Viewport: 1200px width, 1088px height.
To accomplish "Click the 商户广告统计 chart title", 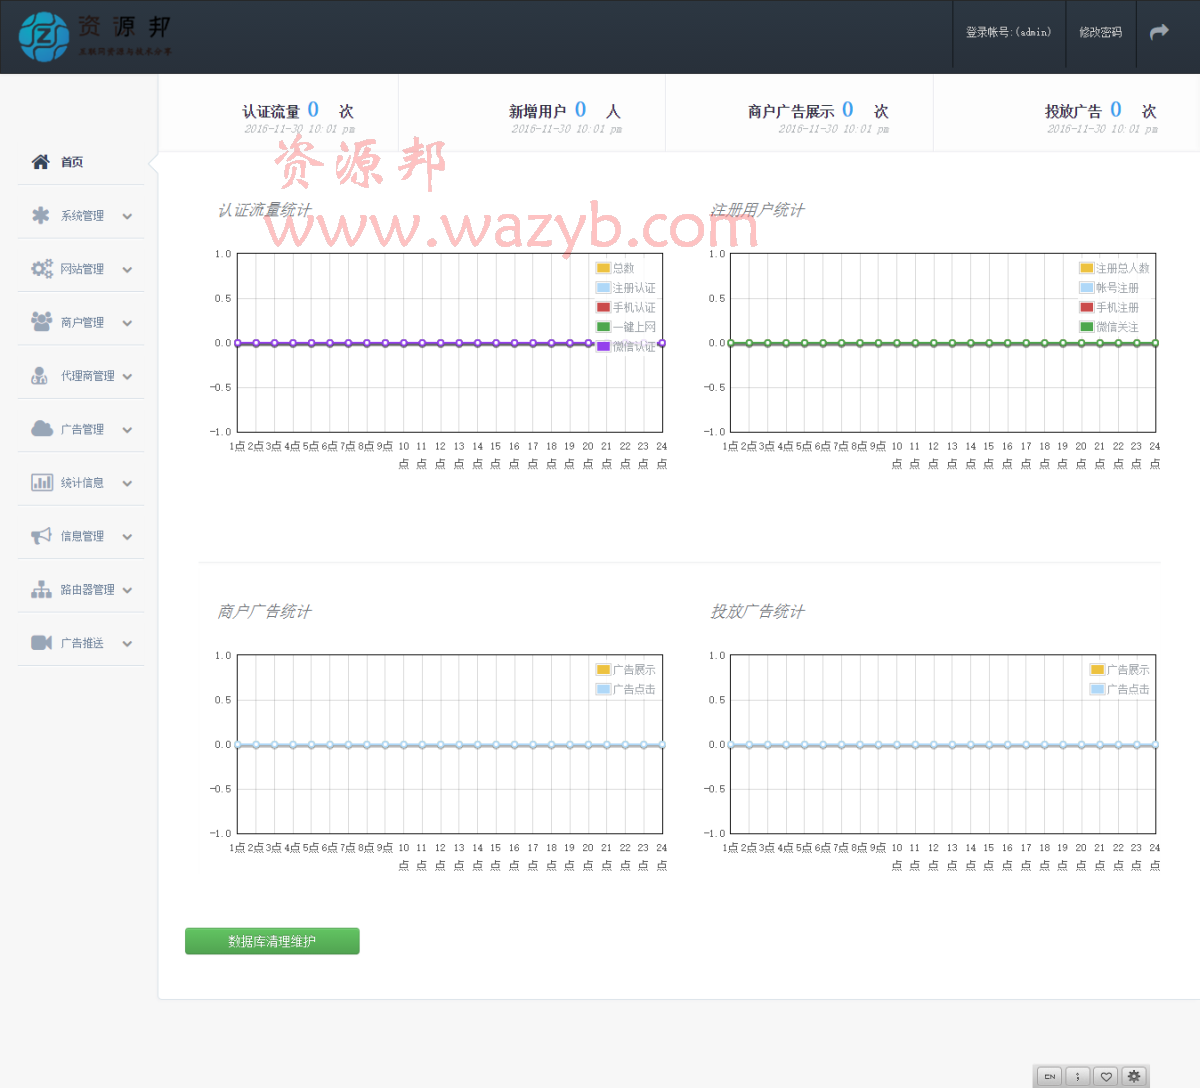I will coord(265,611).
